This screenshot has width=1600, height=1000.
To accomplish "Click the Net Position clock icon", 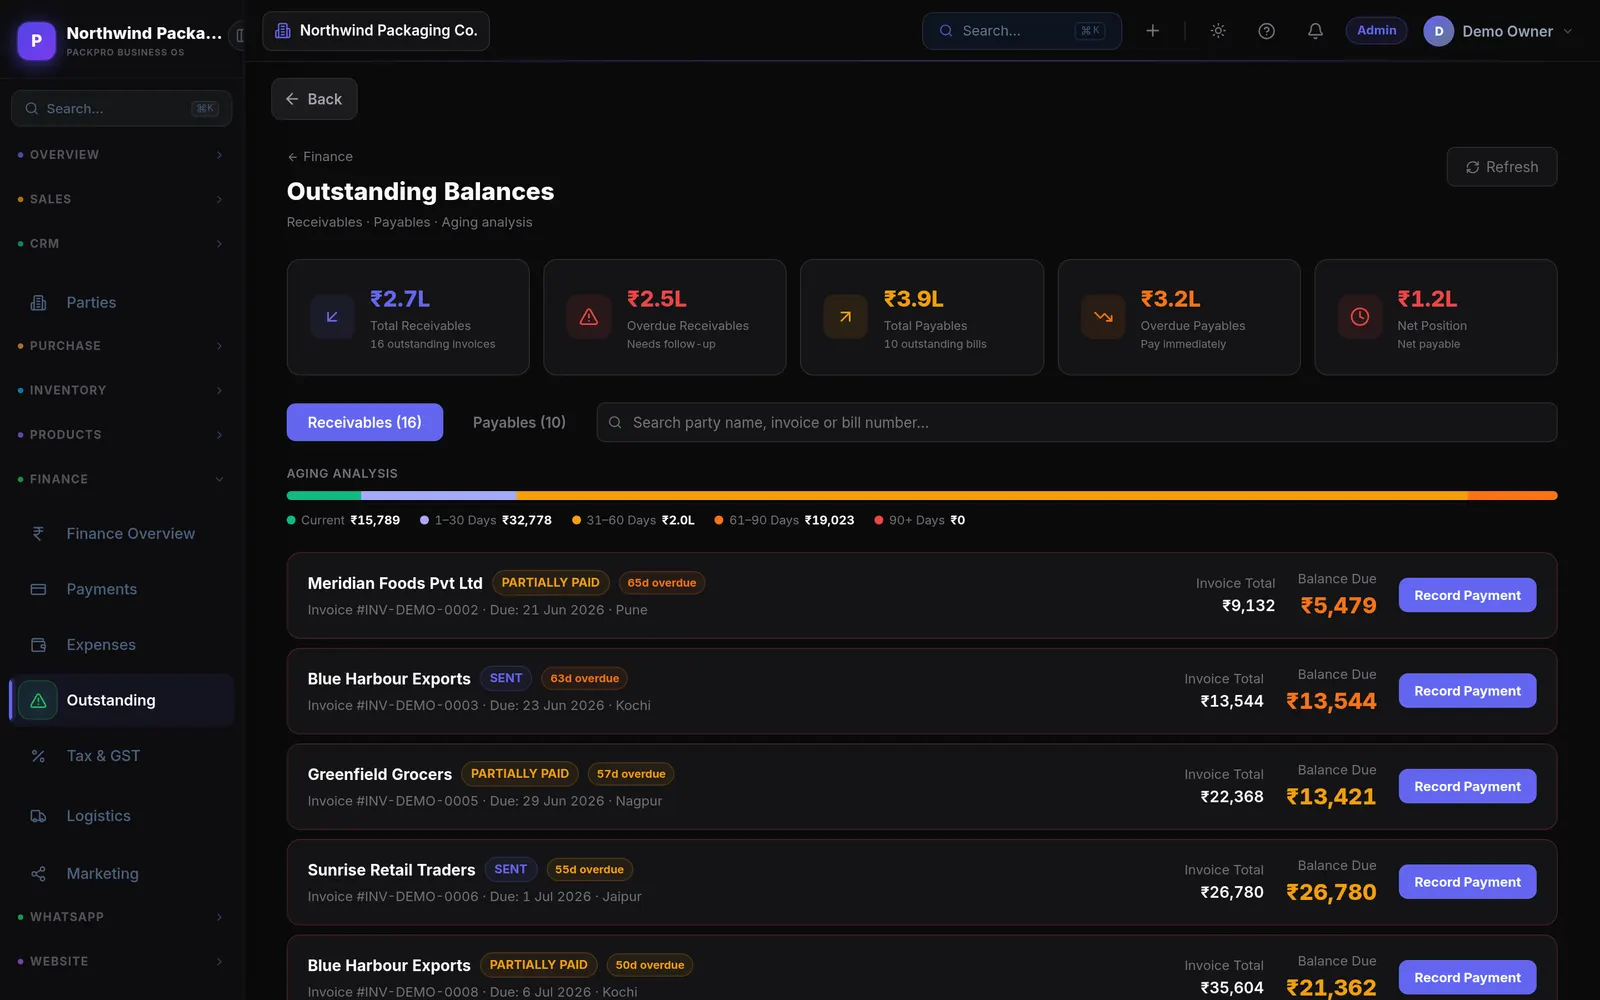I will [1360, 317].
